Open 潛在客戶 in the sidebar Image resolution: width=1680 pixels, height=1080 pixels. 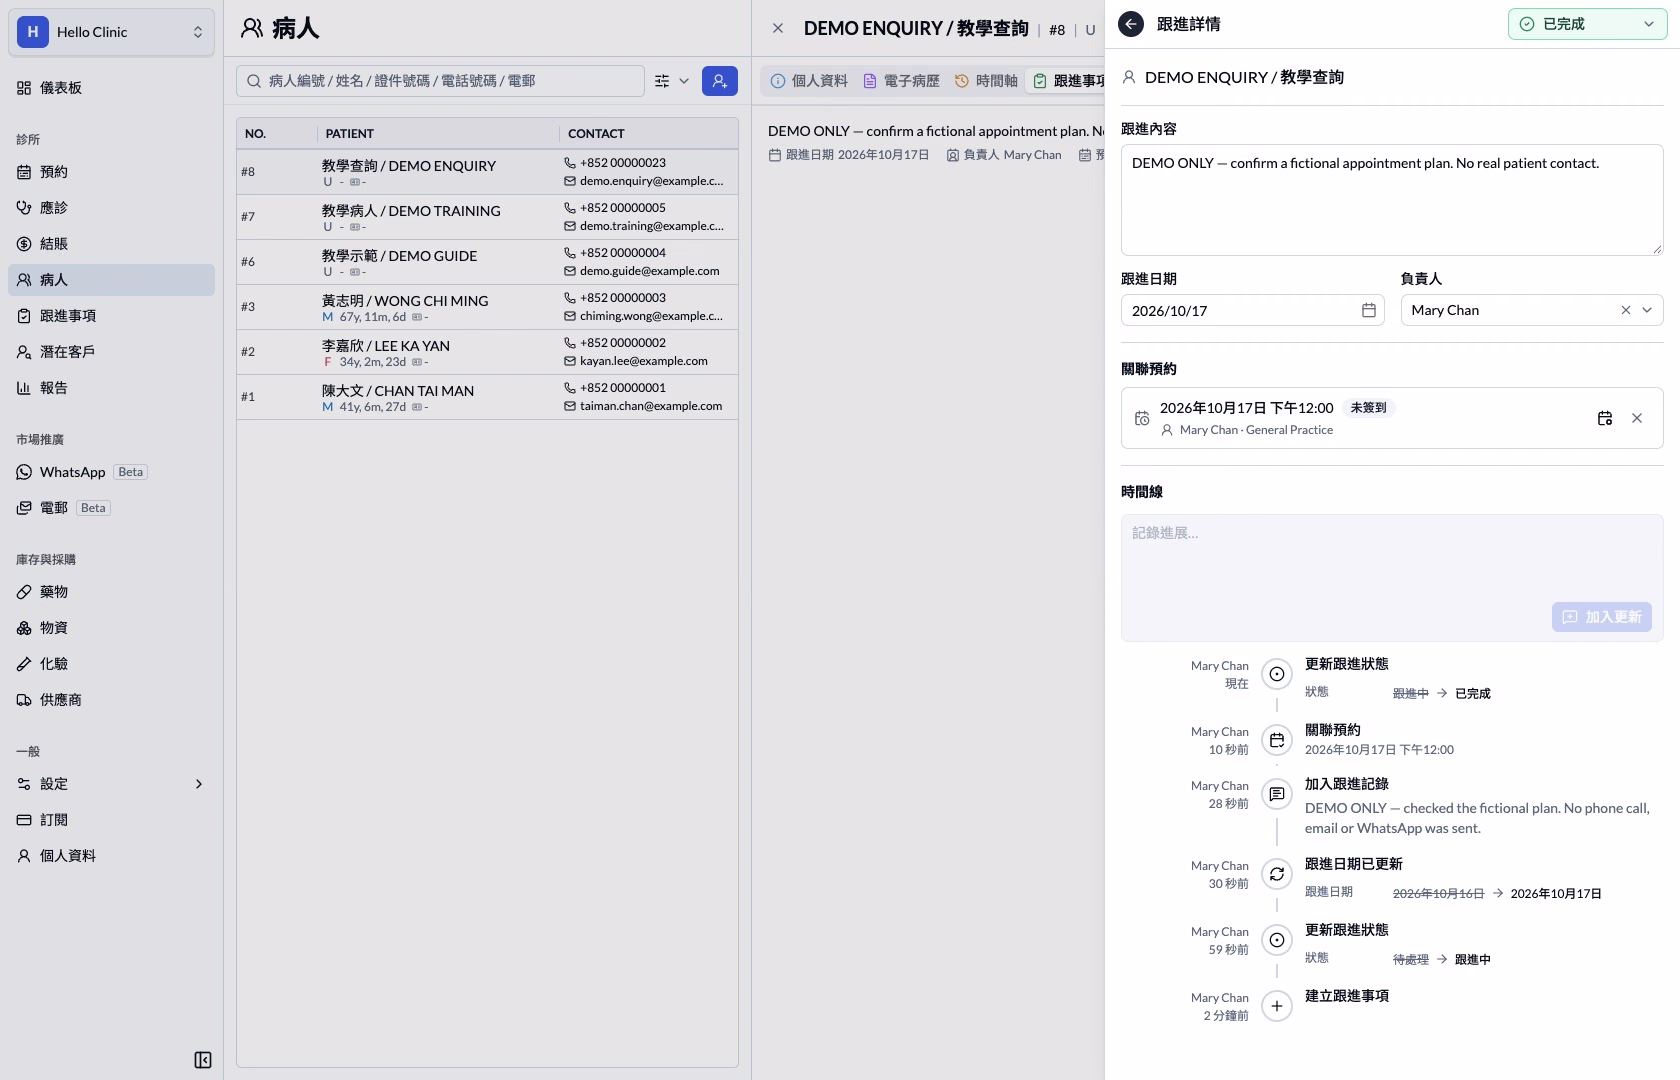111,352
